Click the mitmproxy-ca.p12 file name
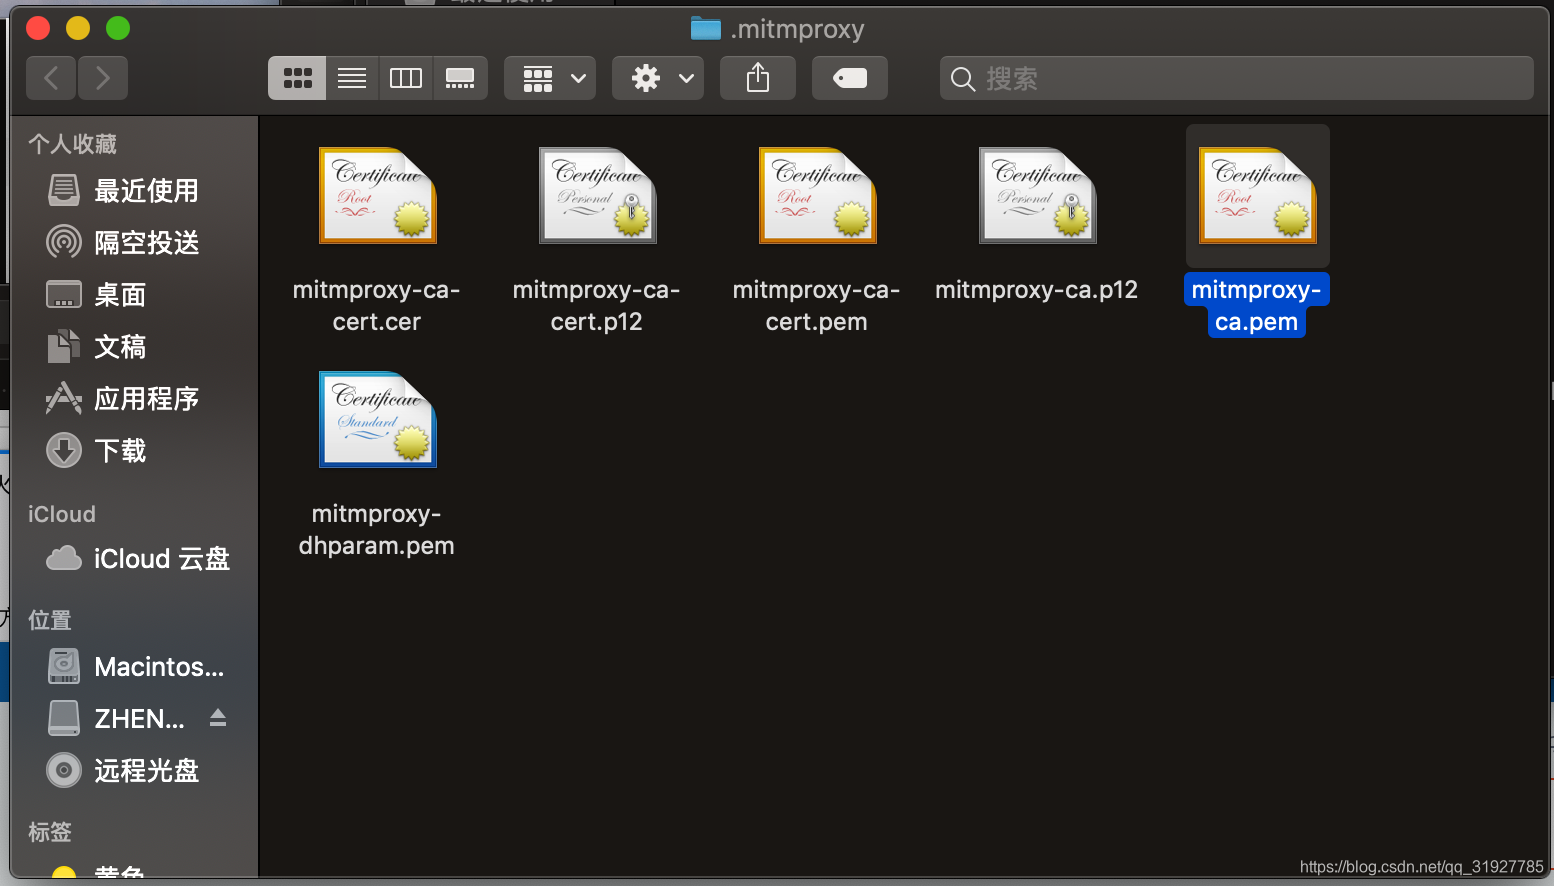 [1037, 290]
